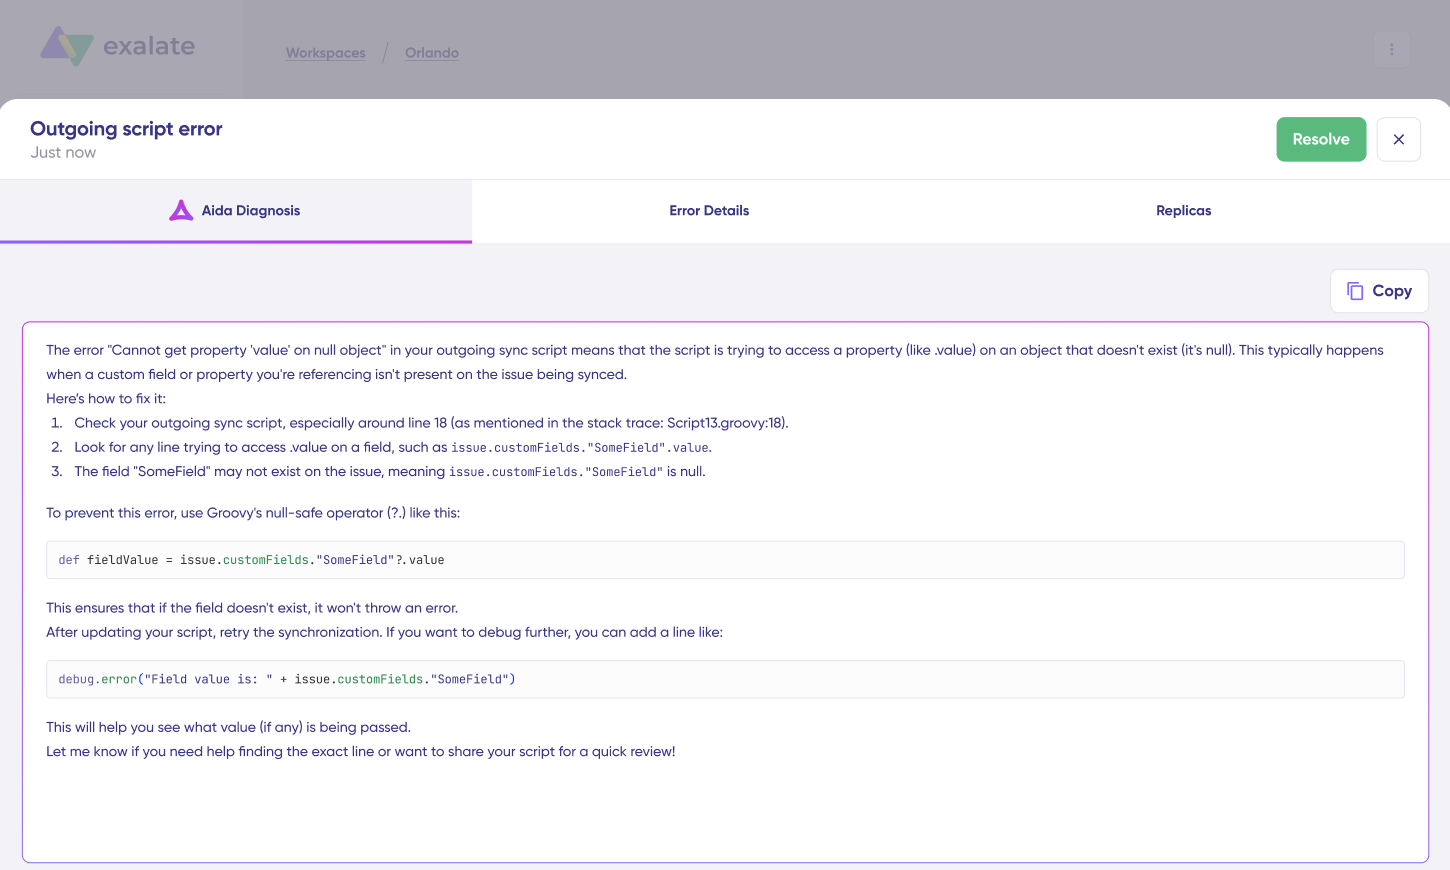Click the 'def fieldValue' code snippet
The height and width of the screenshot is (870, 1450).
click(x=725, y=560)
